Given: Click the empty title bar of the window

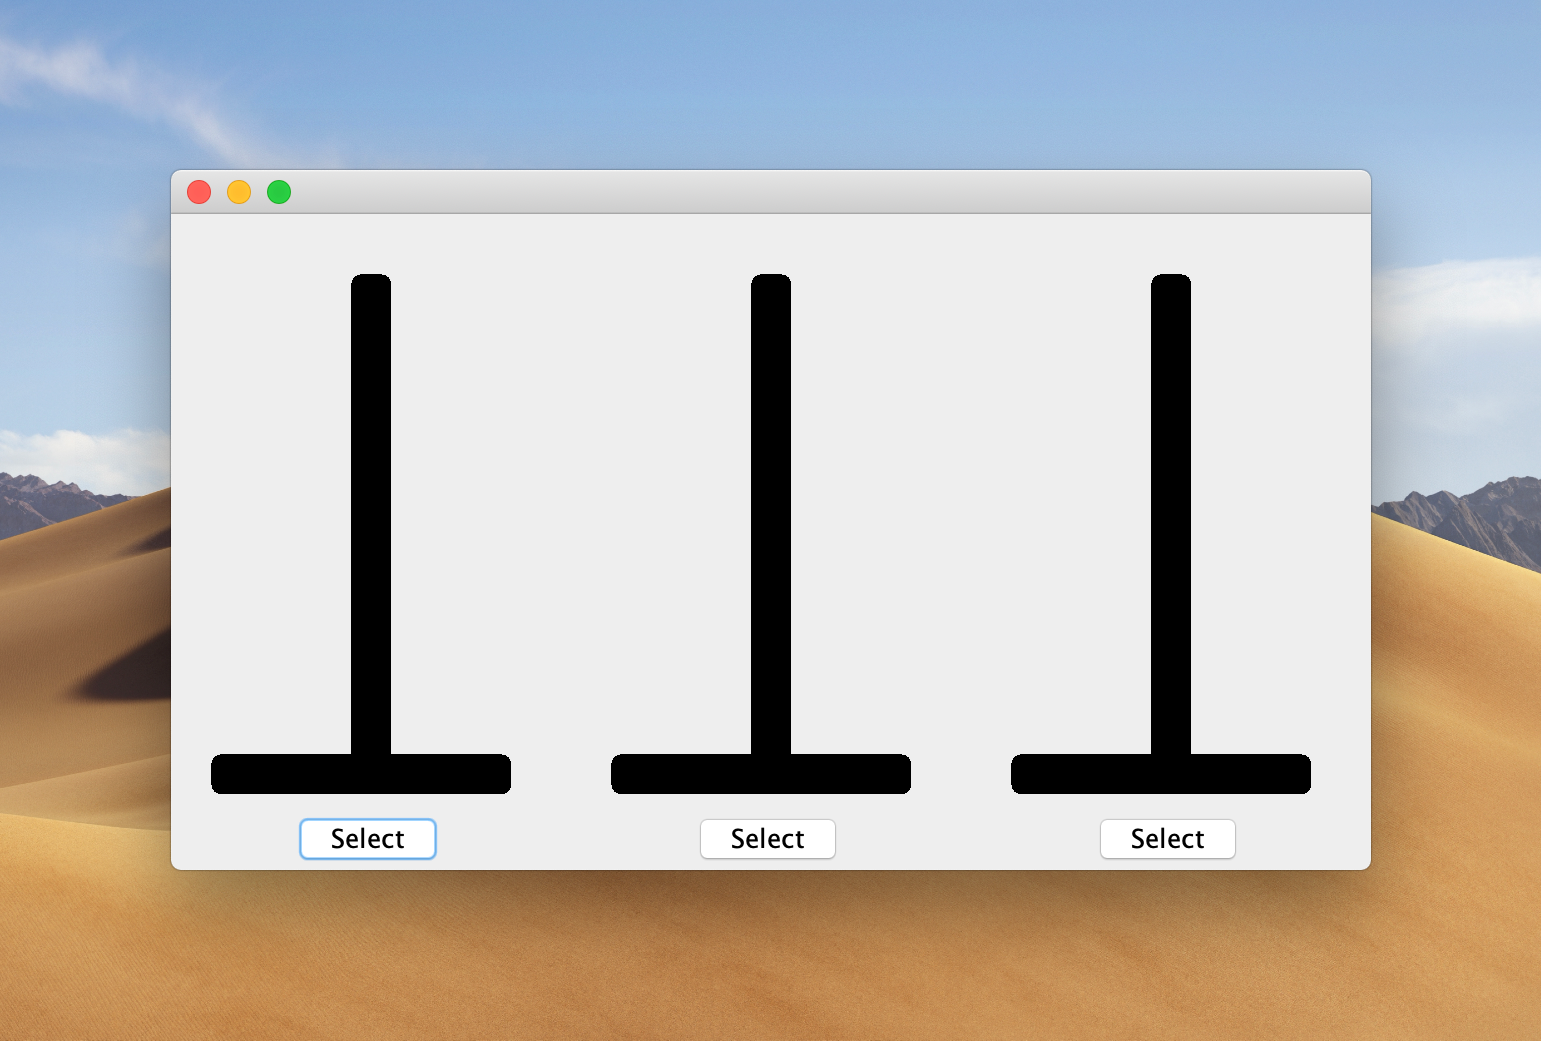Looking at the screenshot, I should [770, 192].
